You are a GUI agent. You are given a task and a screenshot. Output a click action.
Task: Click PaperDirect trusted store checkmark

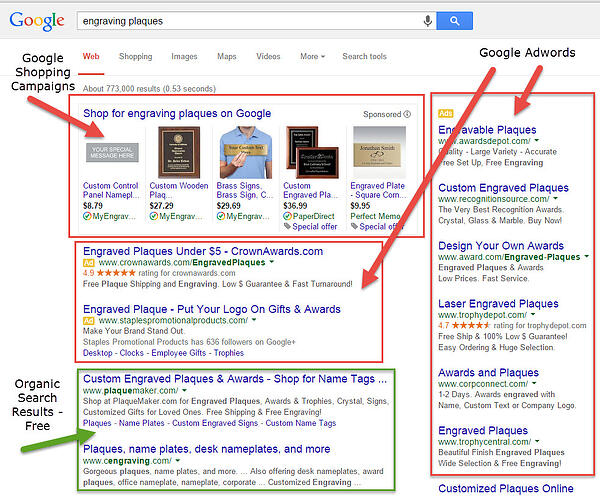287,216
